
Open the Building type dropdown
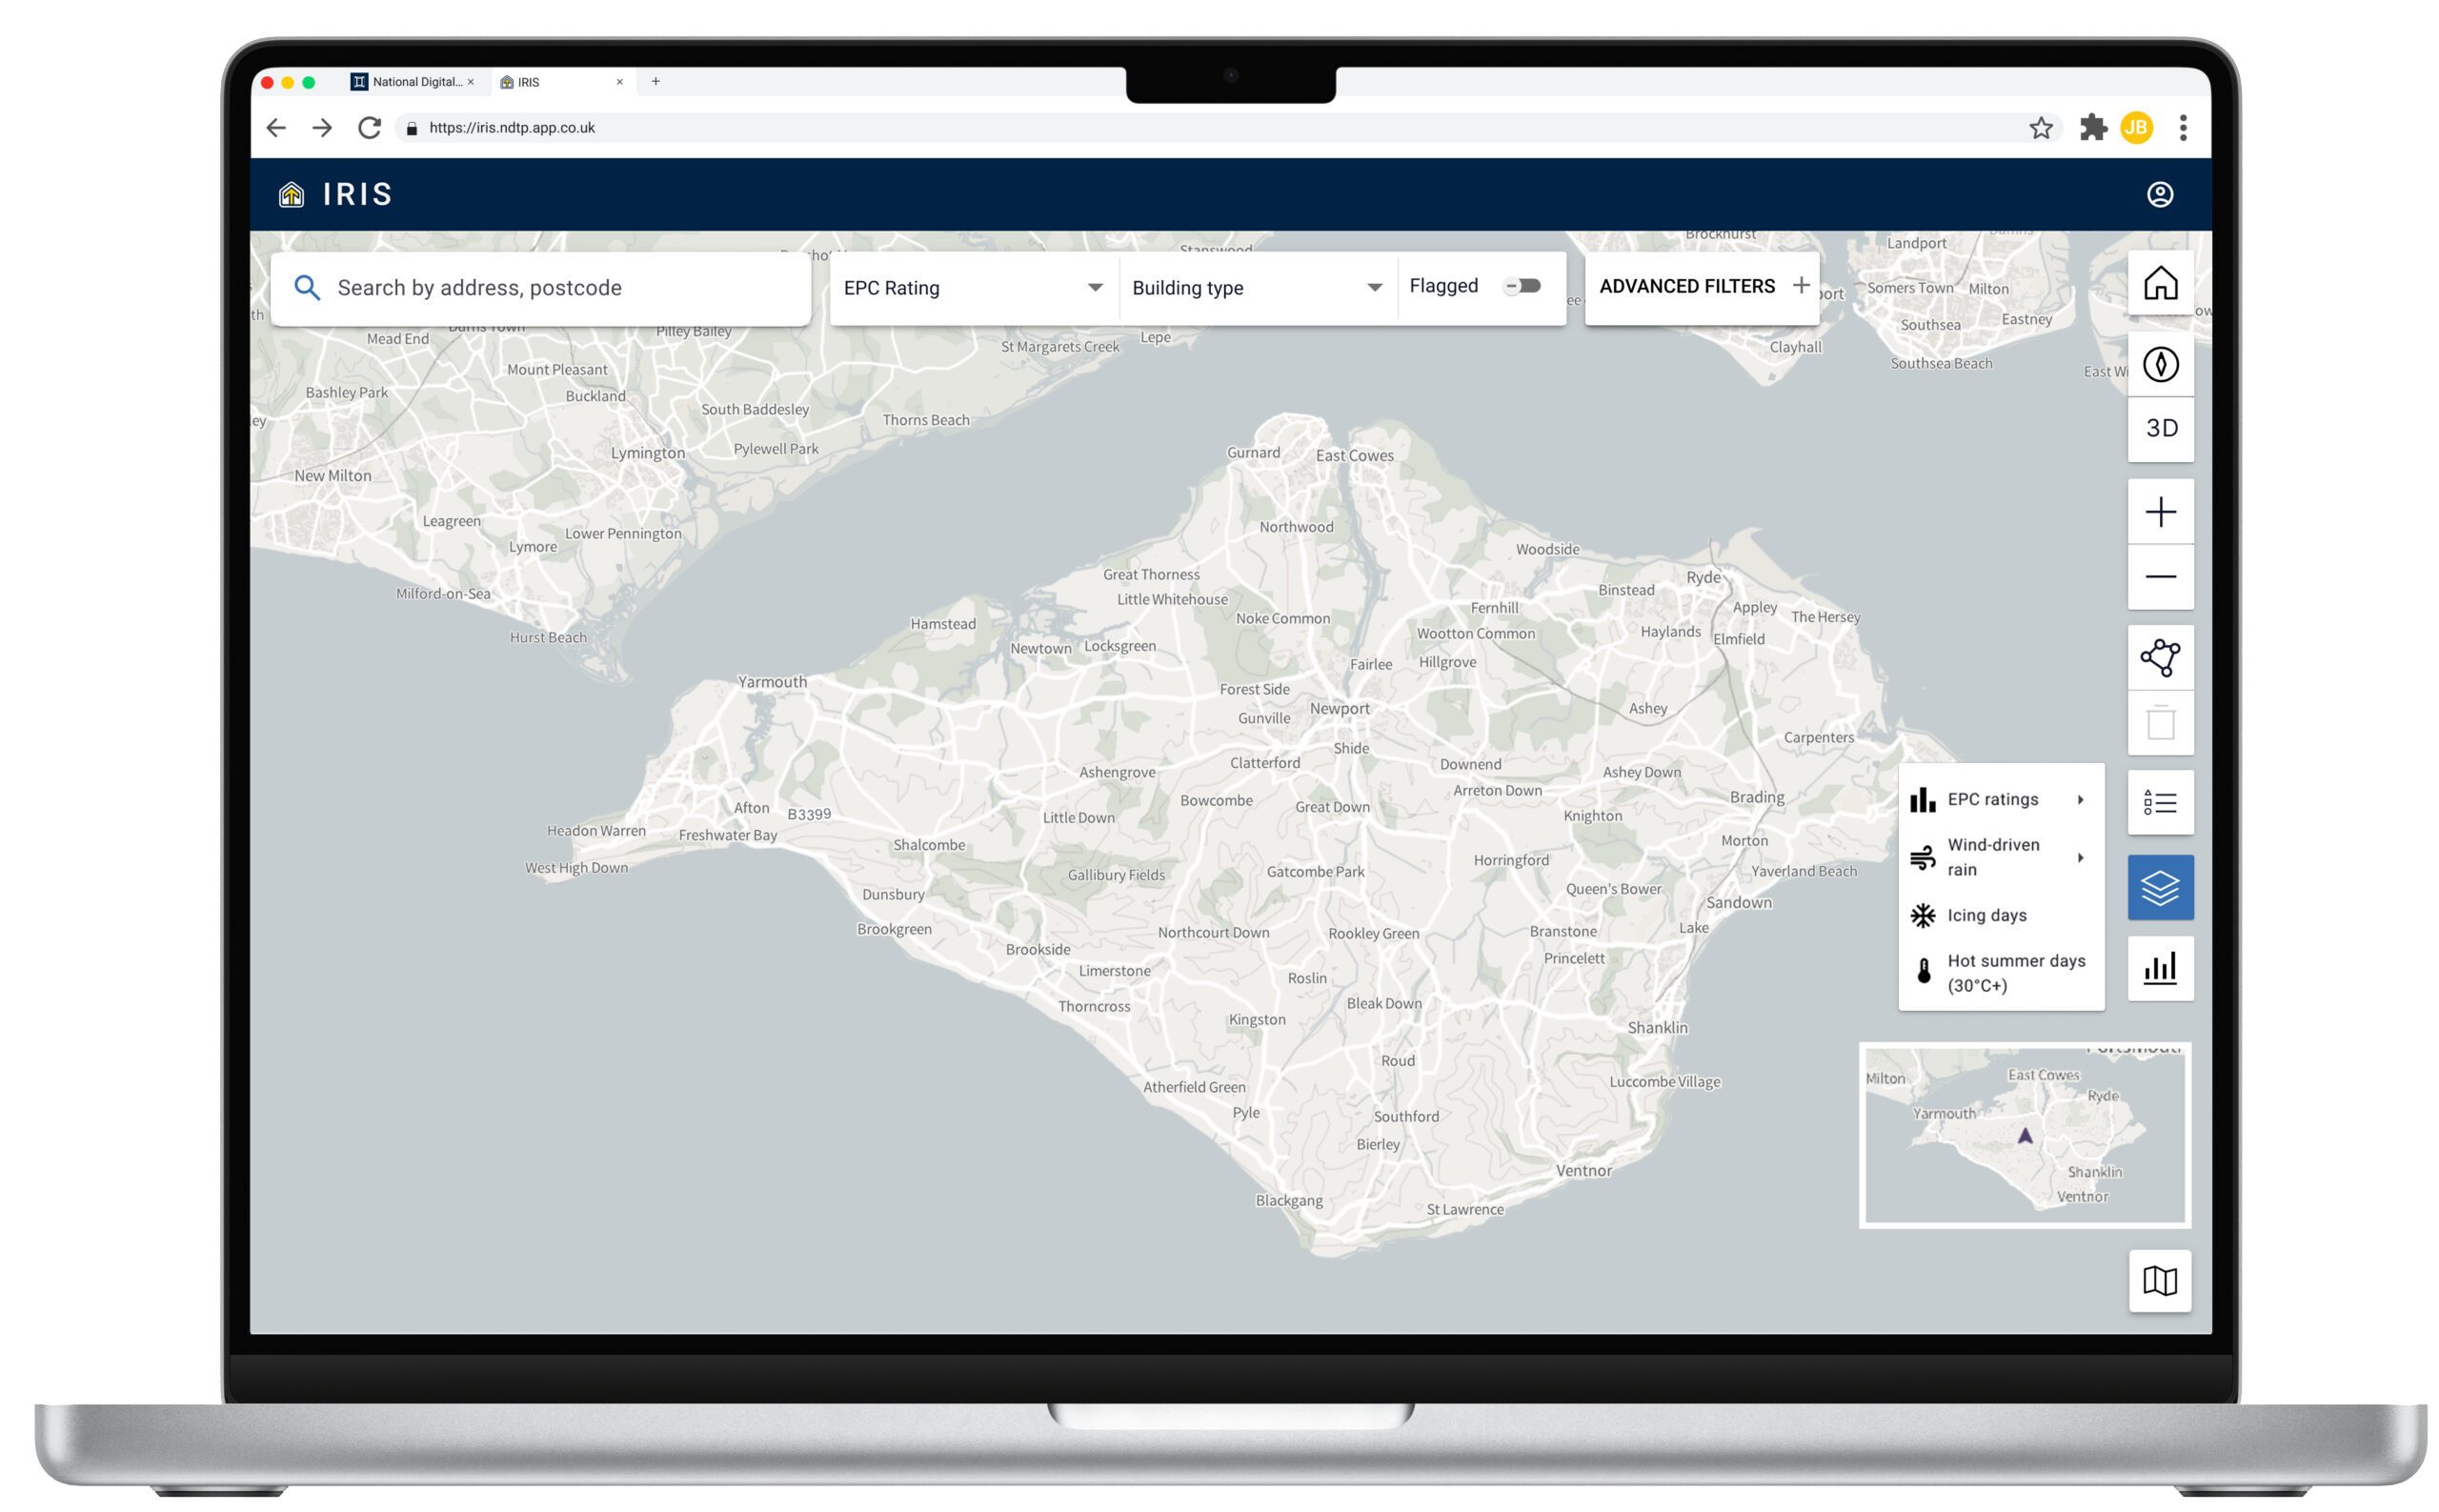click(1255, 288)
